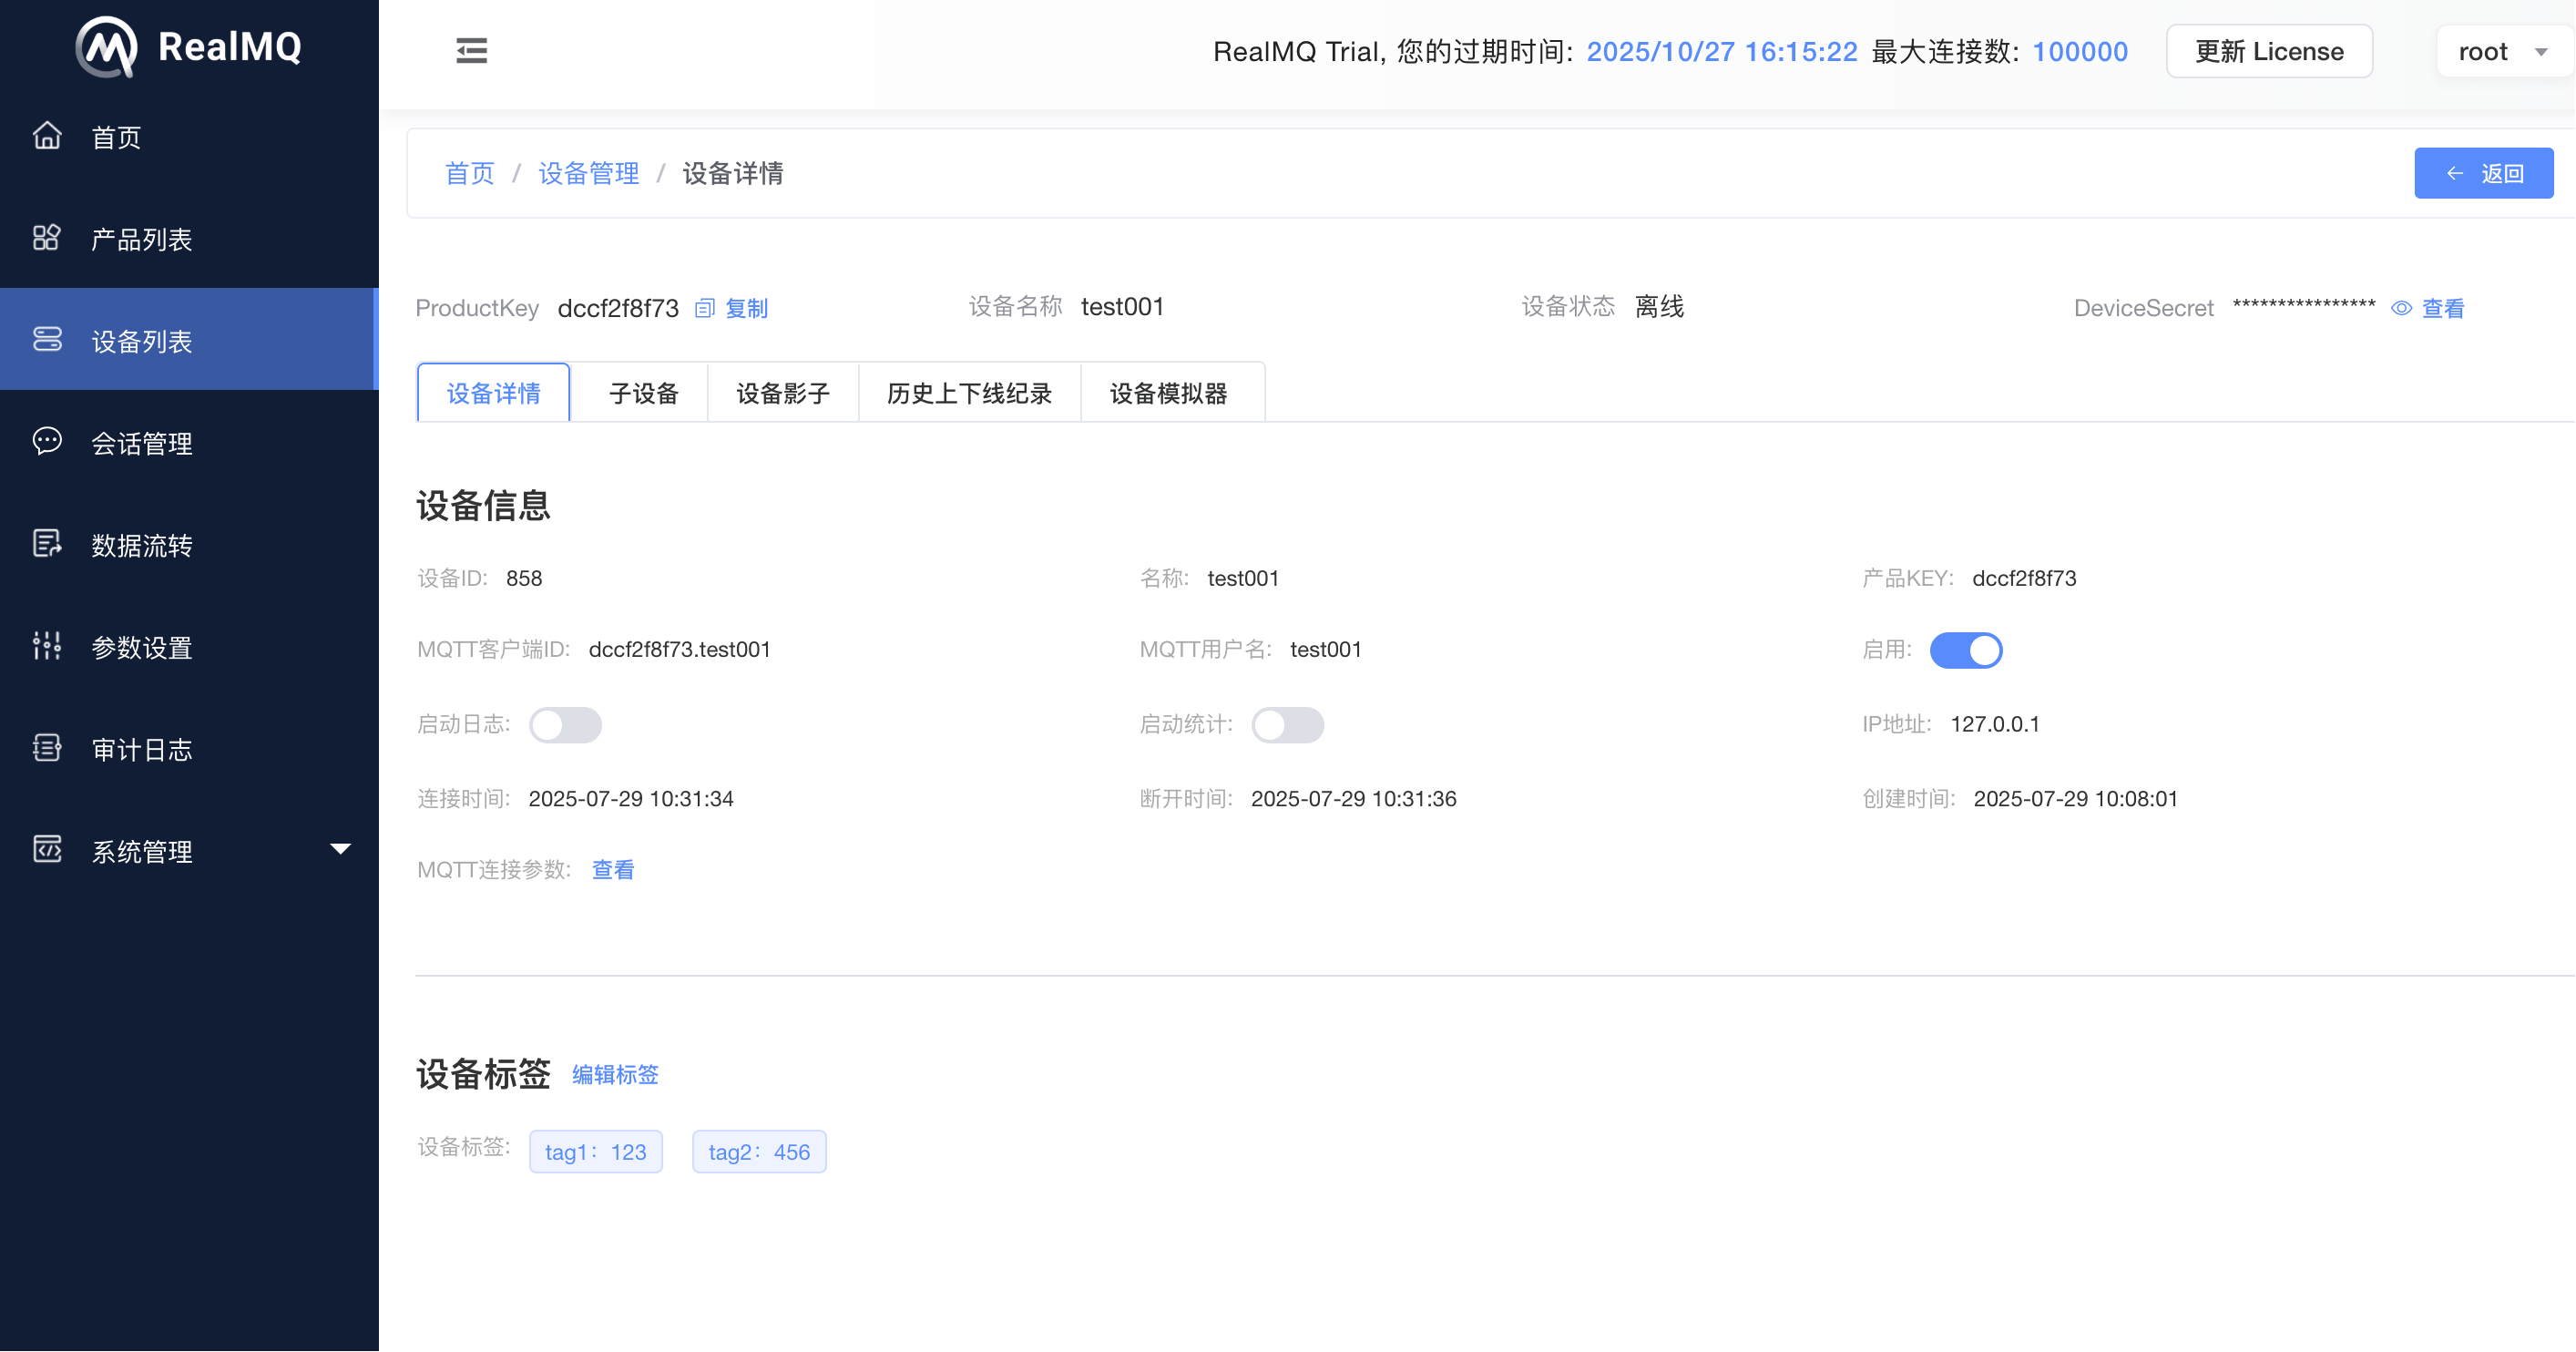This screenshot has height=1352, width=2576.
Task: Turn off the 启用 switch
Action: 1966,650
